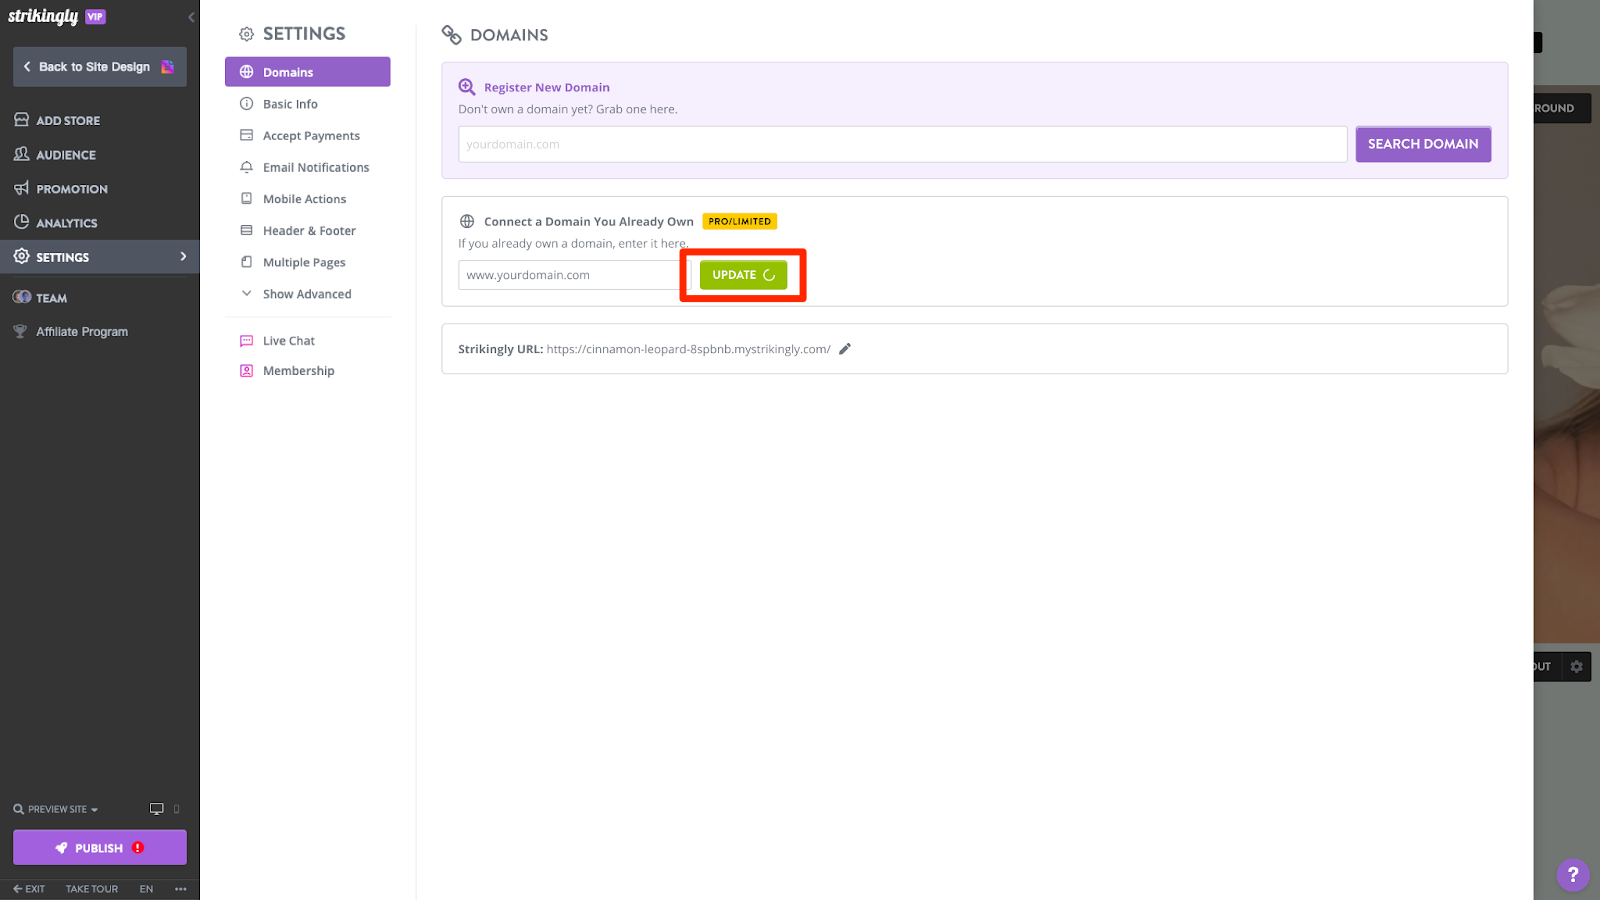Switch to mobile preview icon
Image resolution: width=1600 pixels, height=900 pixels.
[177, 809]
